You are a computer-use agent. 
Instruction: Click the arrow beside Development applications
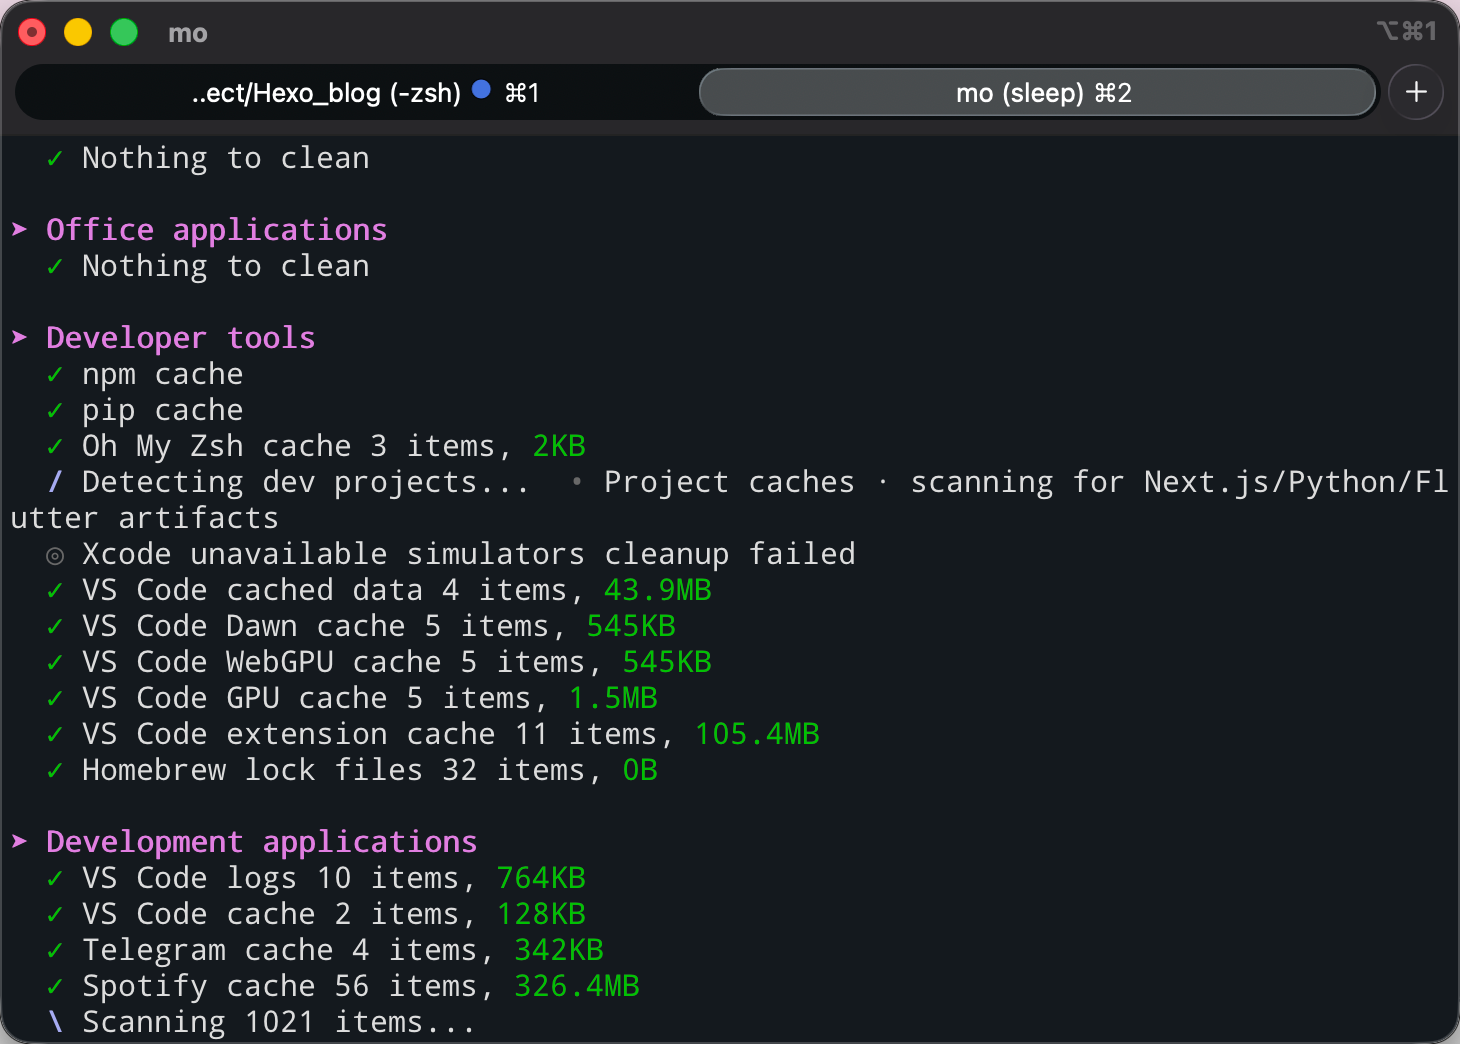point(20,842)
